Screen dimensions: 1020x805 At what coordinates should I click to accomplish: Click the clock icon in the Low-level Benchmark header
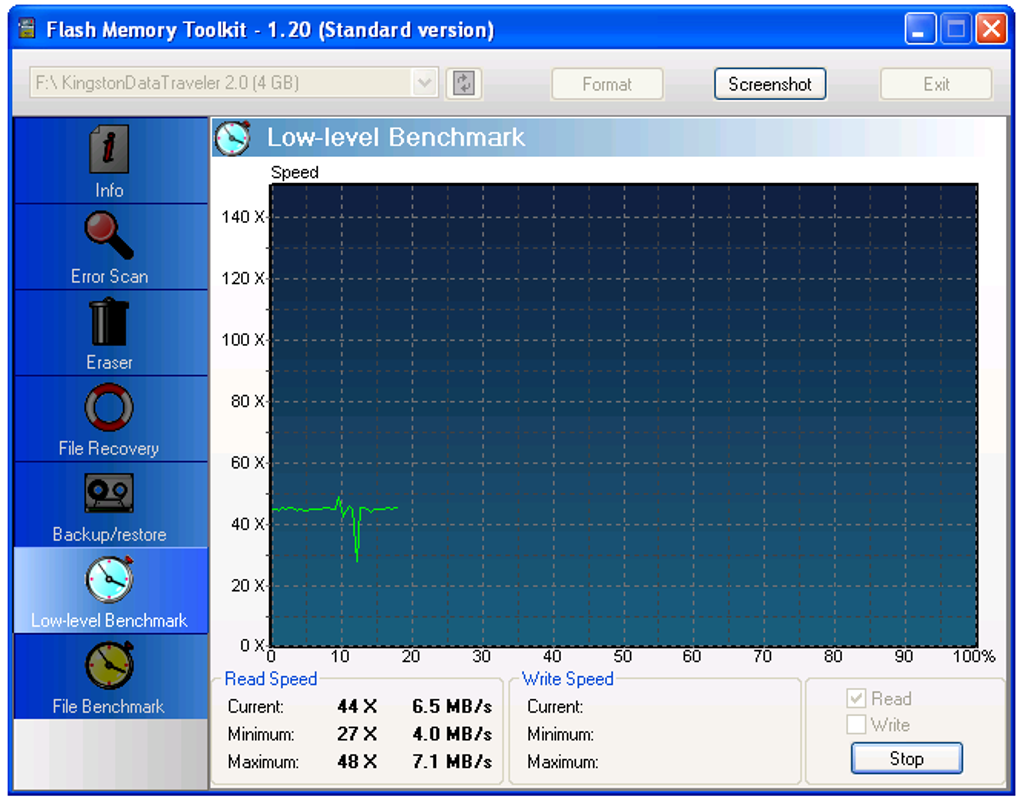pyautogui.click(x=232, y=137)
